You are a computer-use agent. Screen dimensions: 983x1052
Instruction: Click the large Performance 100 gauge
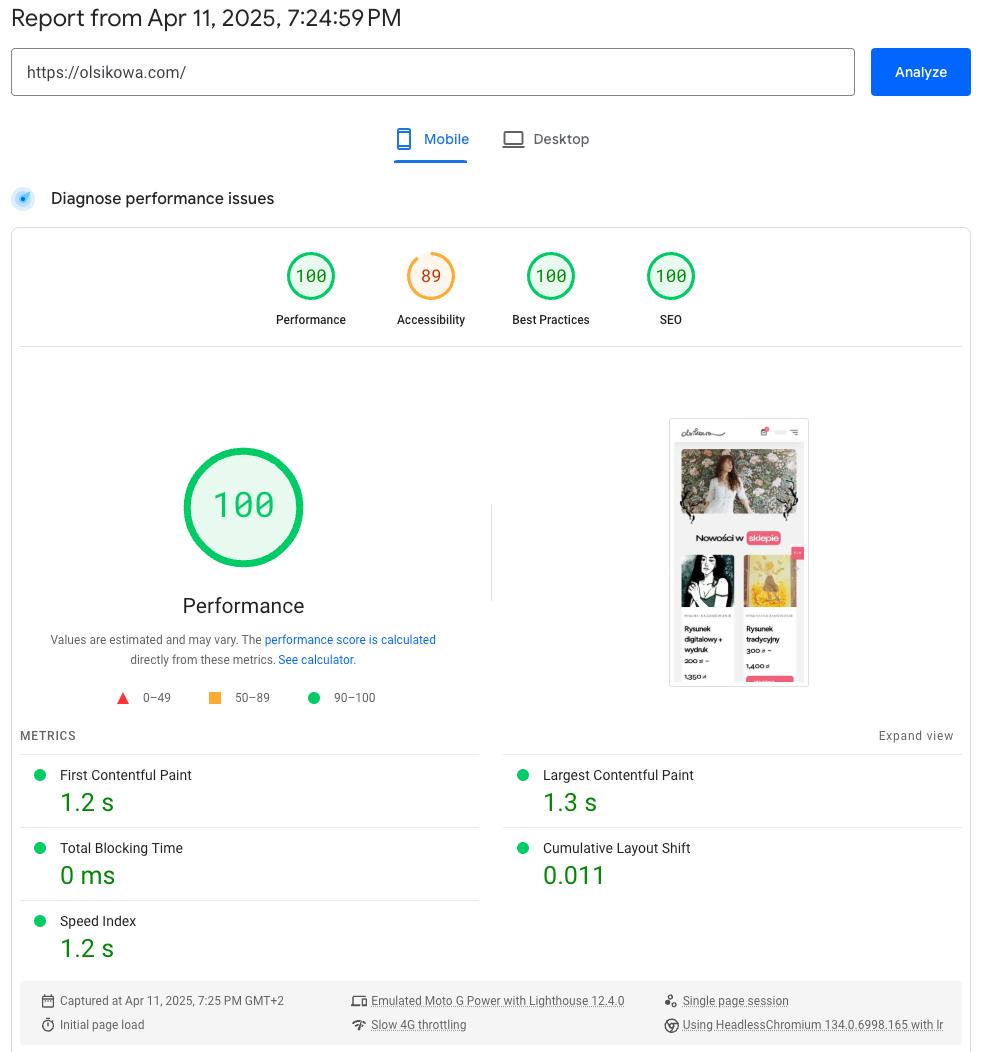coord(243,508)
